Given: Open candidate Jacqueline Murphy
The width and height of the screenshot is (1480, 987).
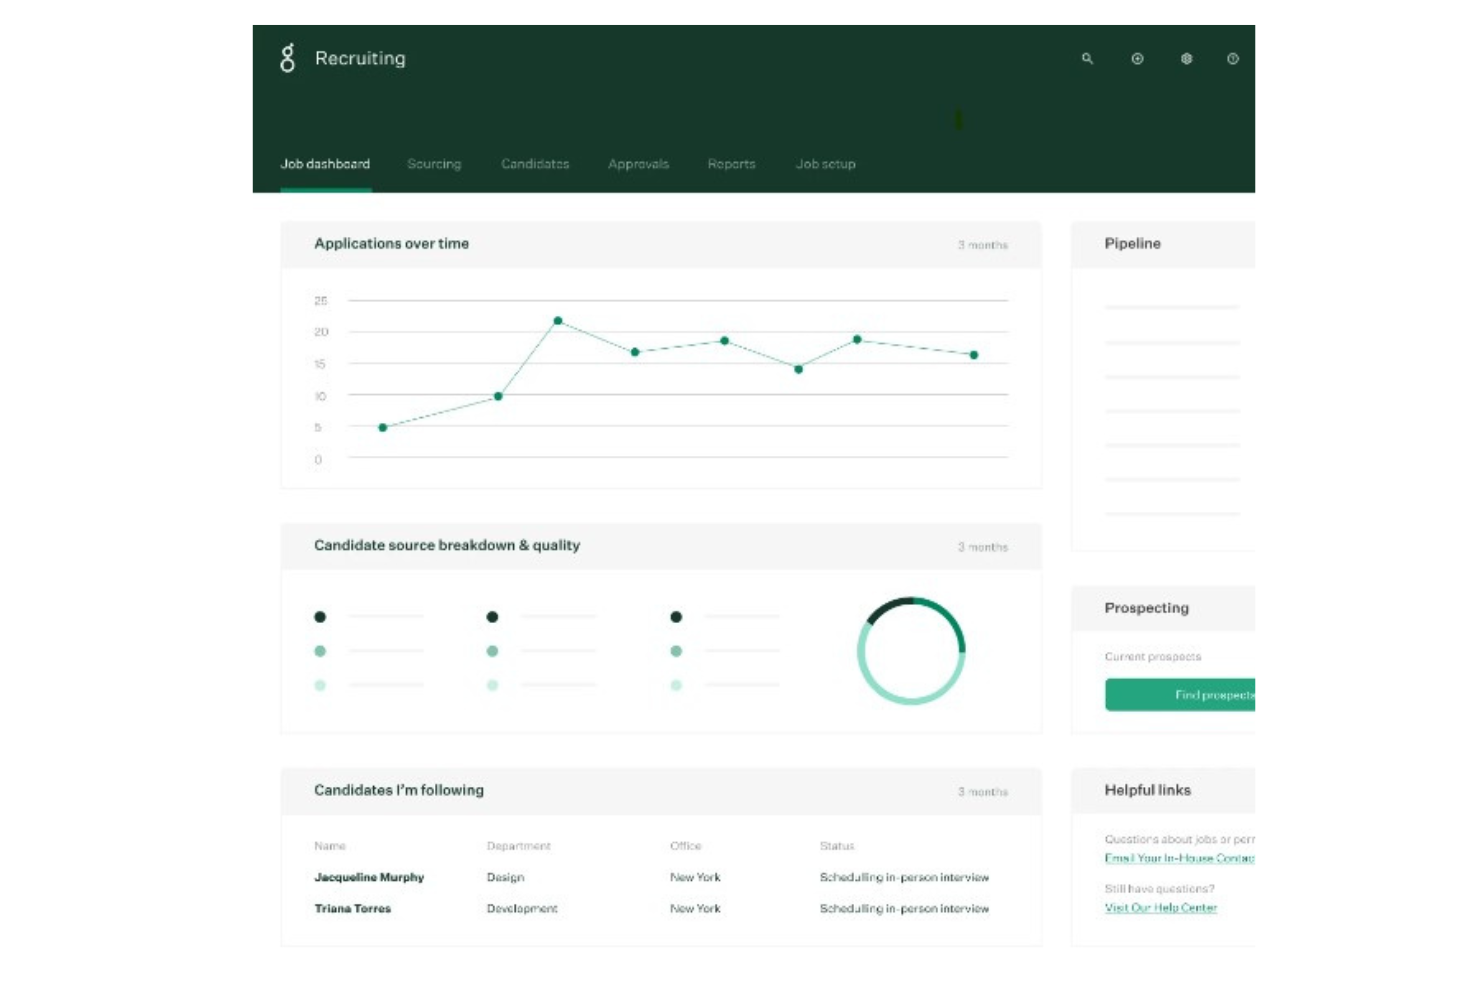Looking at the screenshot, I should (x=369, y=877).
